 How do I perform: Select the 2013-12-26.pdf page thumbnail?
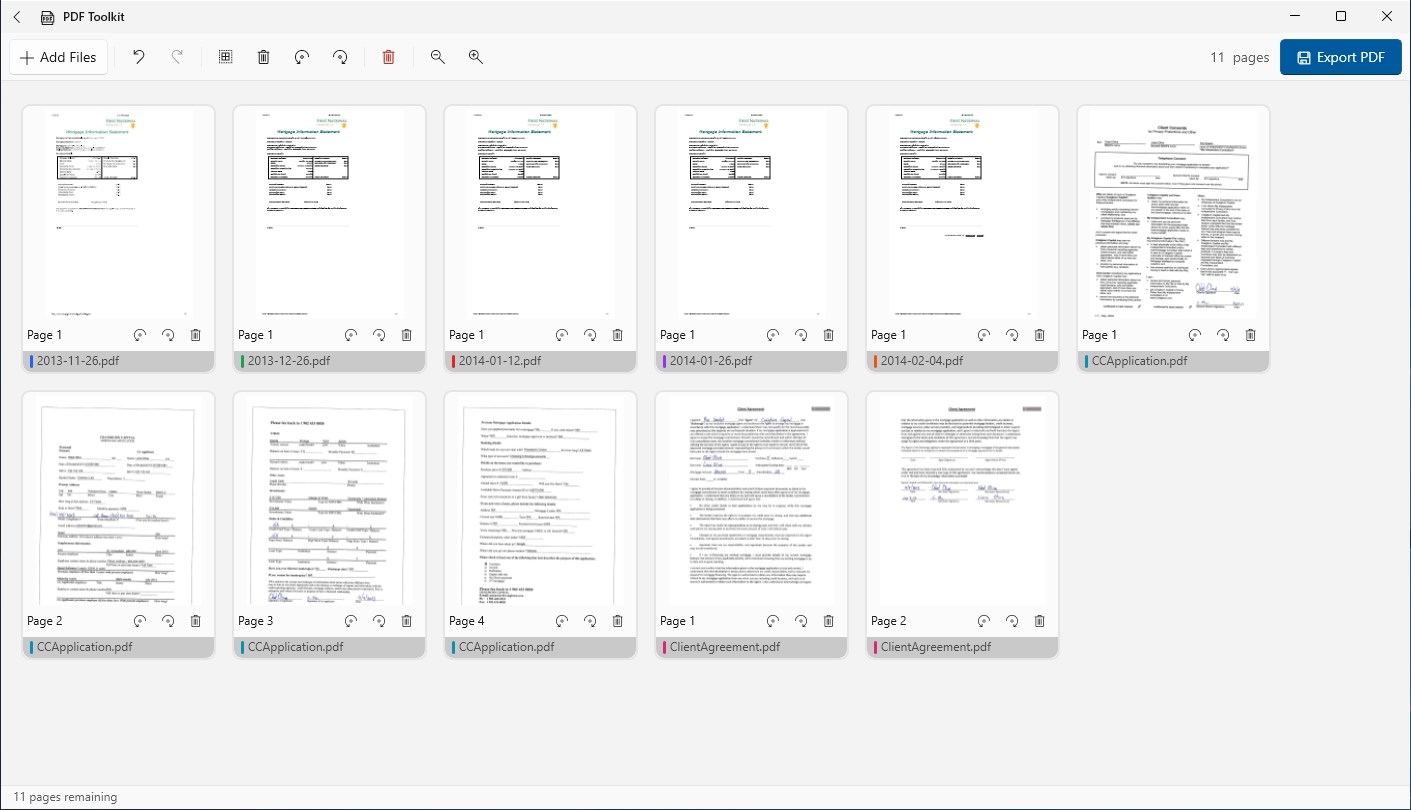coord(330,214)
